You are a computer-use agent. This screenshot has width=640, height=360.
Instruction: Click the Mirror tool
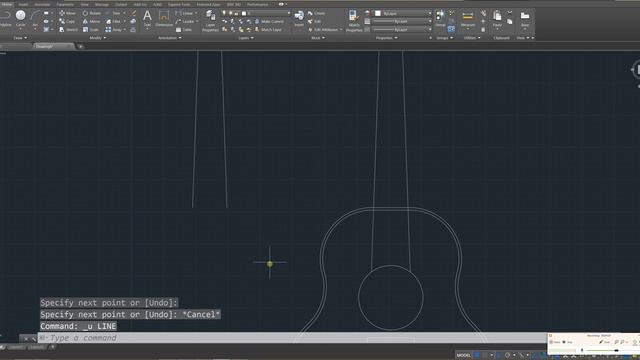(x=92, y=21)
